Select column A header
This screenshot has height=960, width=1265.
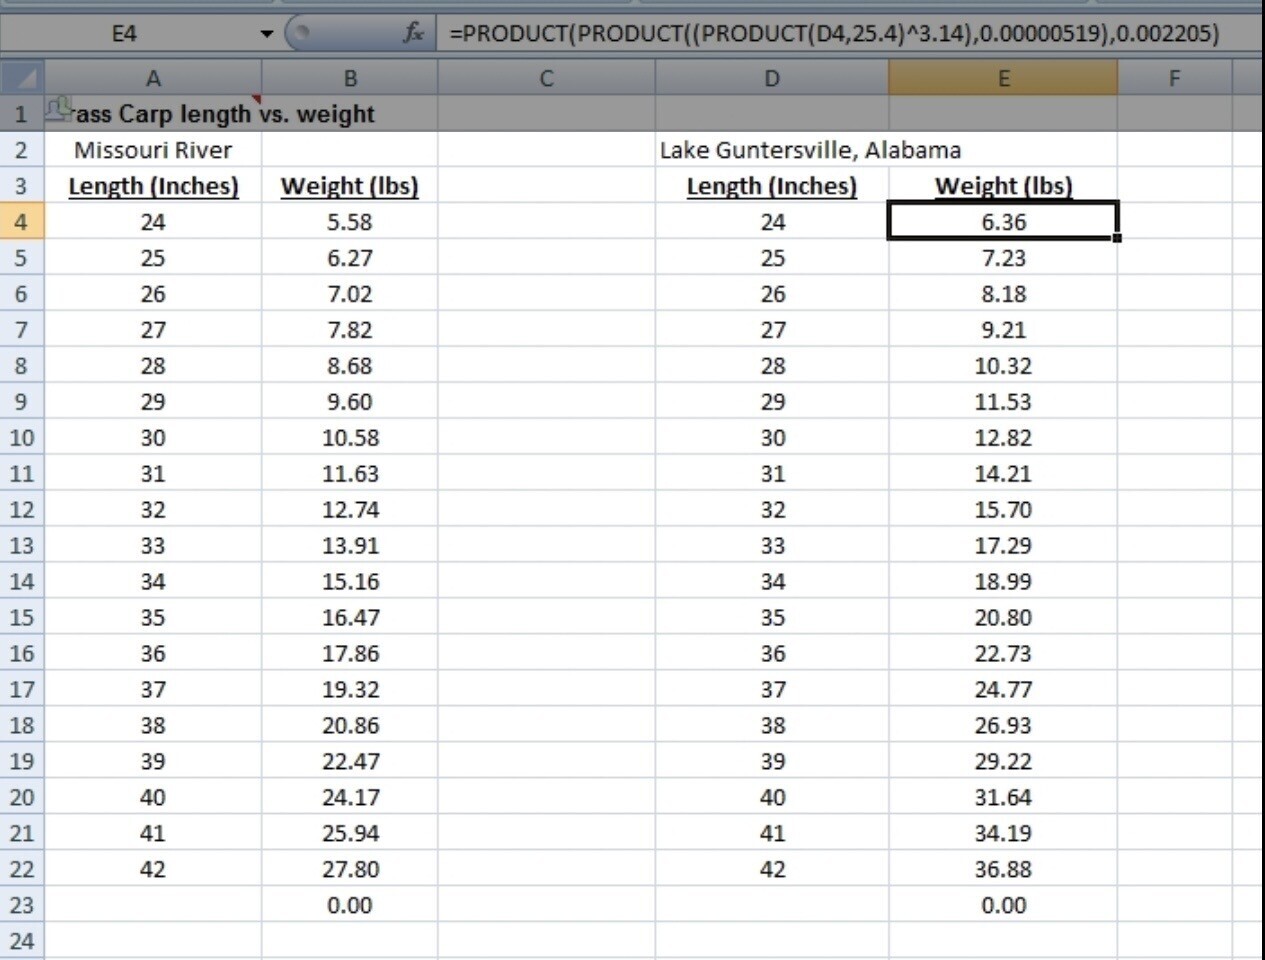coord(153,78)
